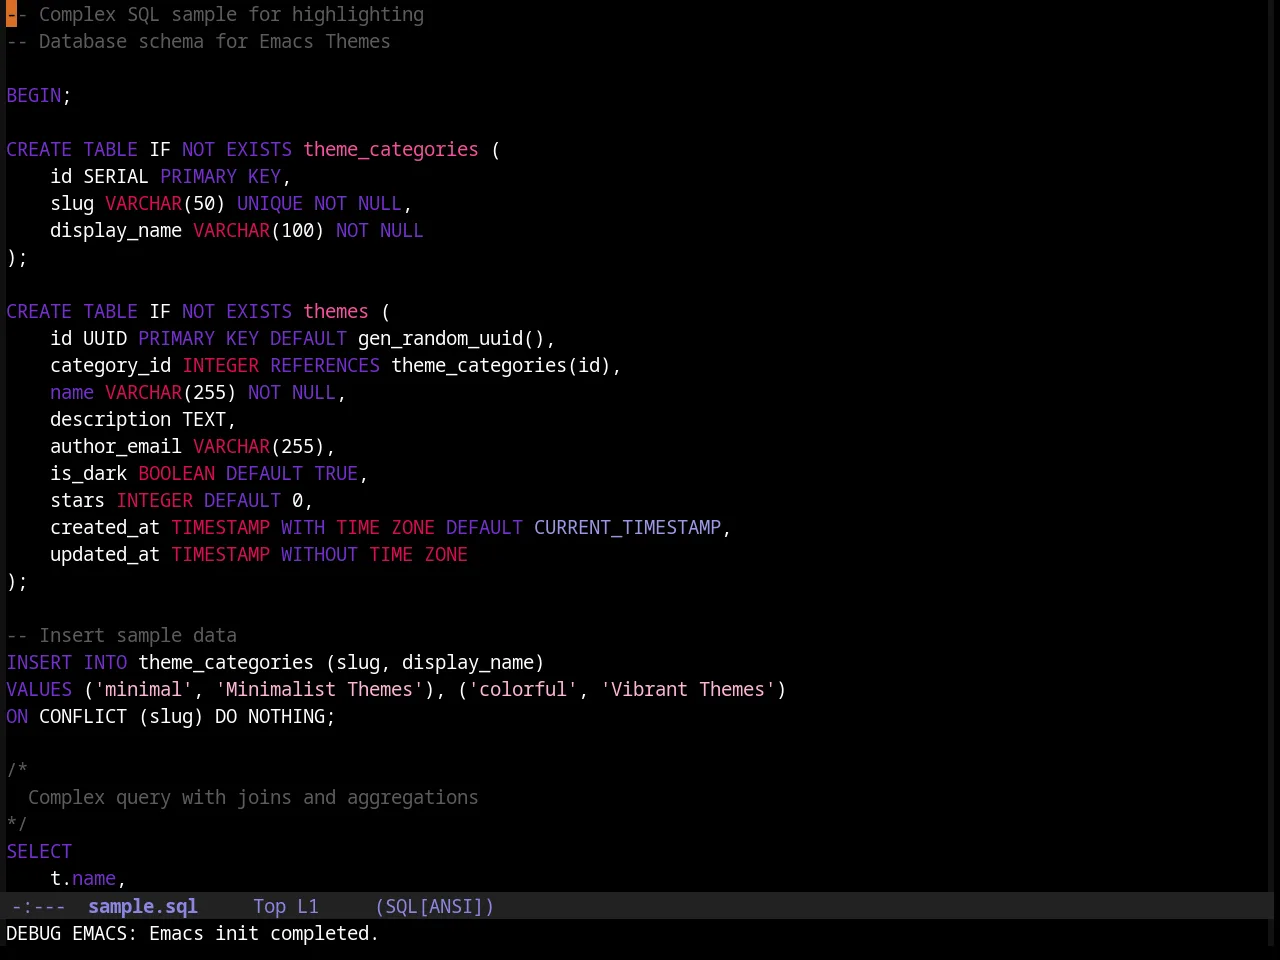
Task: Click the sample.sql buffer name in mode line
Action: (x=143, y=906)
